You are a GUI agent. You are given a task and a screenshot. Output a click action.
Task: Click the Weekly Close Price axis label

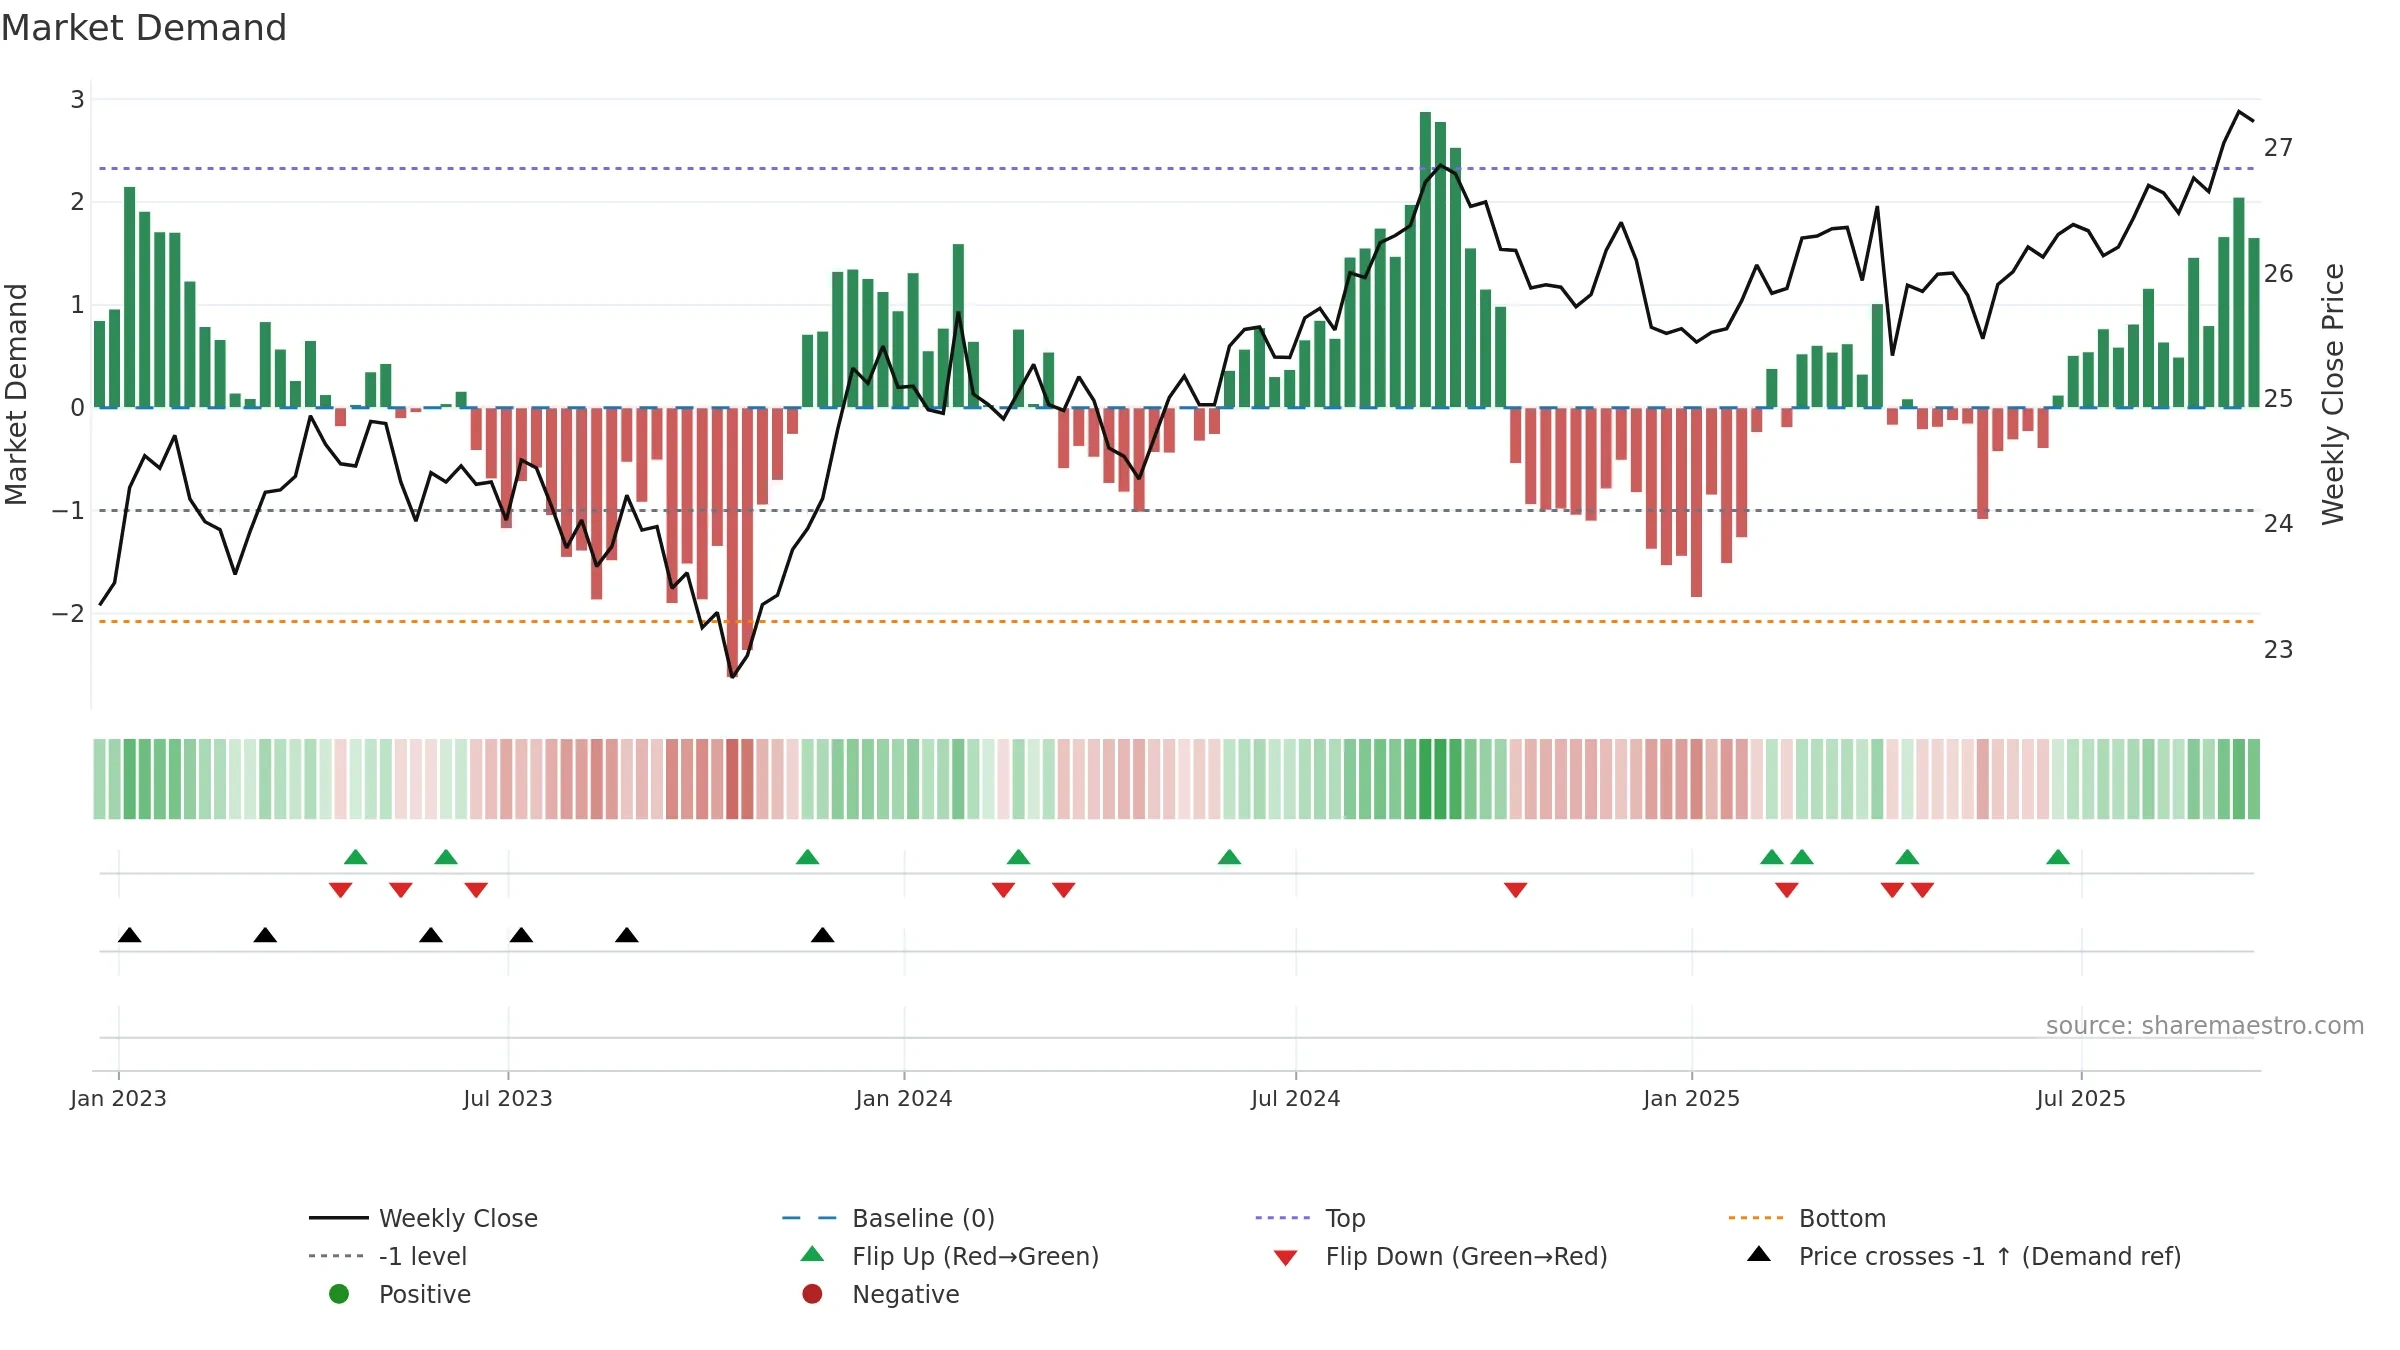[x=2333, y=394]
